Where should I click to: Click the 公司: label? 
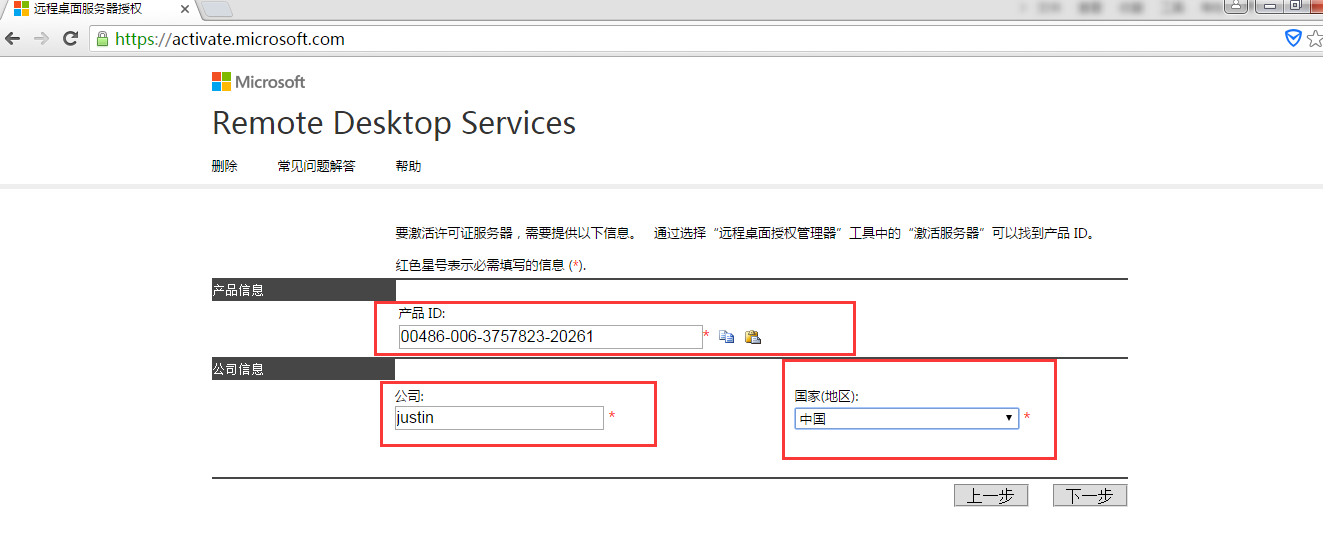point(410,396)
